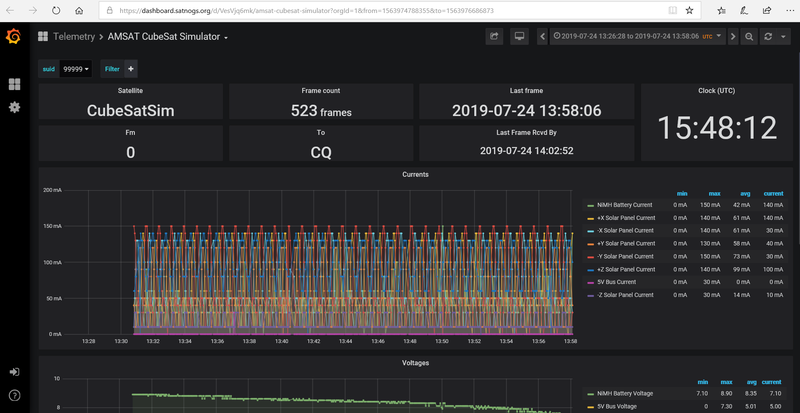Open the Voltages panel title menu
Viewport: 800px width, 413px height.
(x=415, y=363)
